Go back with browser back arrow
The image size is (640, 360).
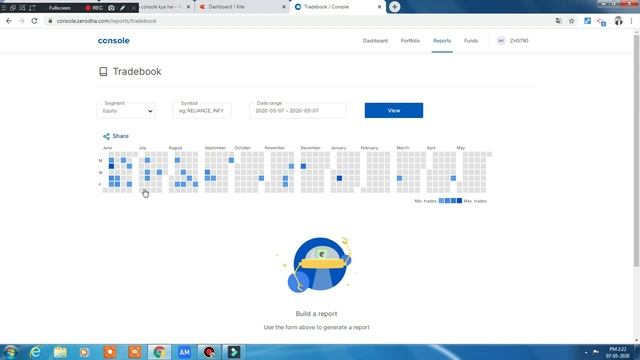click(9, 21)
